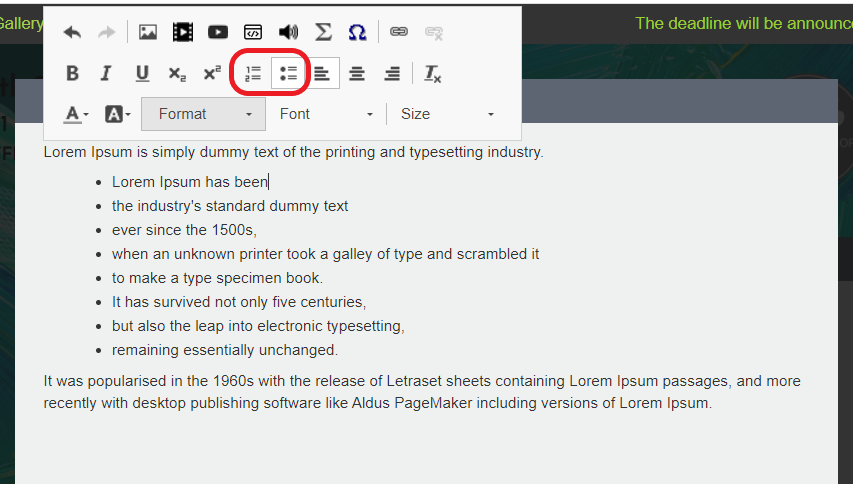Click the insert link chain icon

(x=399, y=32)
